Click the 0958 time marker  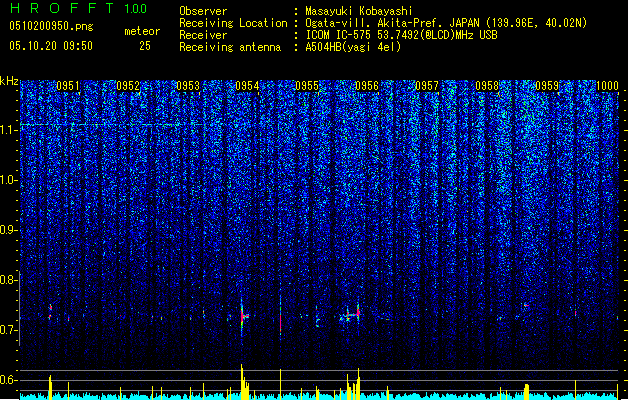point(487,86)
